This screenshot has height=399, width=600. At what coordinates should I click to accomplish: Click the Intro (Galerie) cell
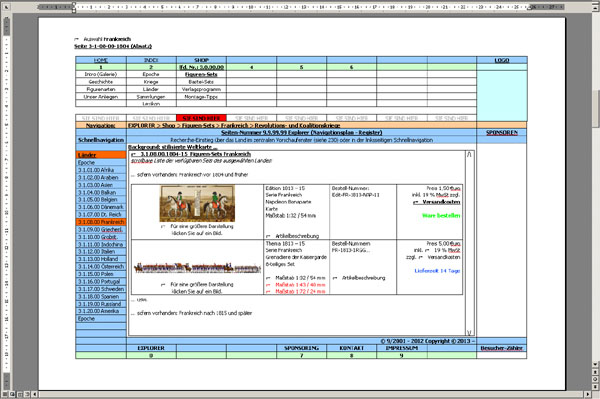click(101, 74)
